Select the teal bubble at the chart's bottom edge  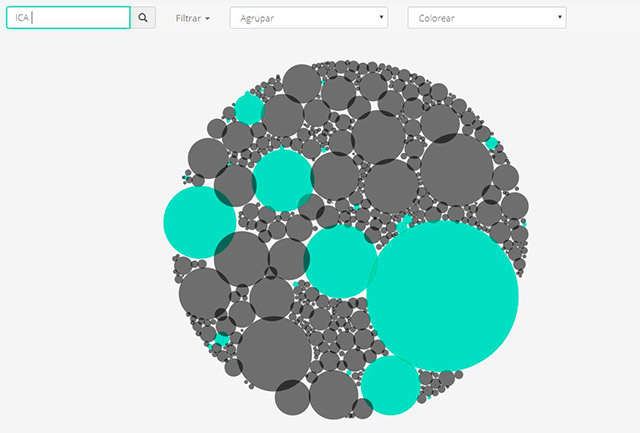point(390,386)
